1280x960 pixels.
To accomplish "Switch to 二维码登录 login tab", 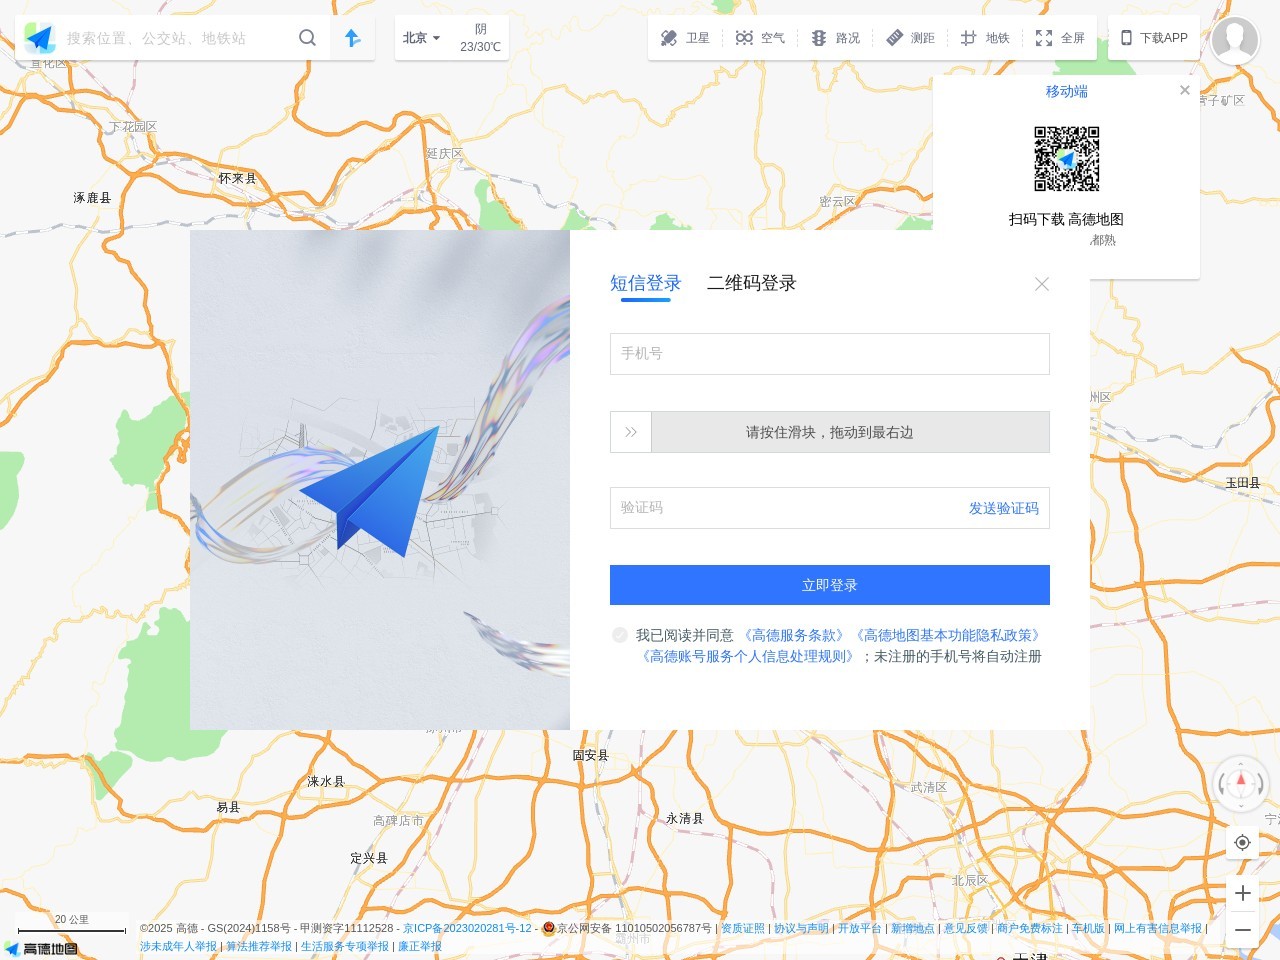I will coord(751,283).
